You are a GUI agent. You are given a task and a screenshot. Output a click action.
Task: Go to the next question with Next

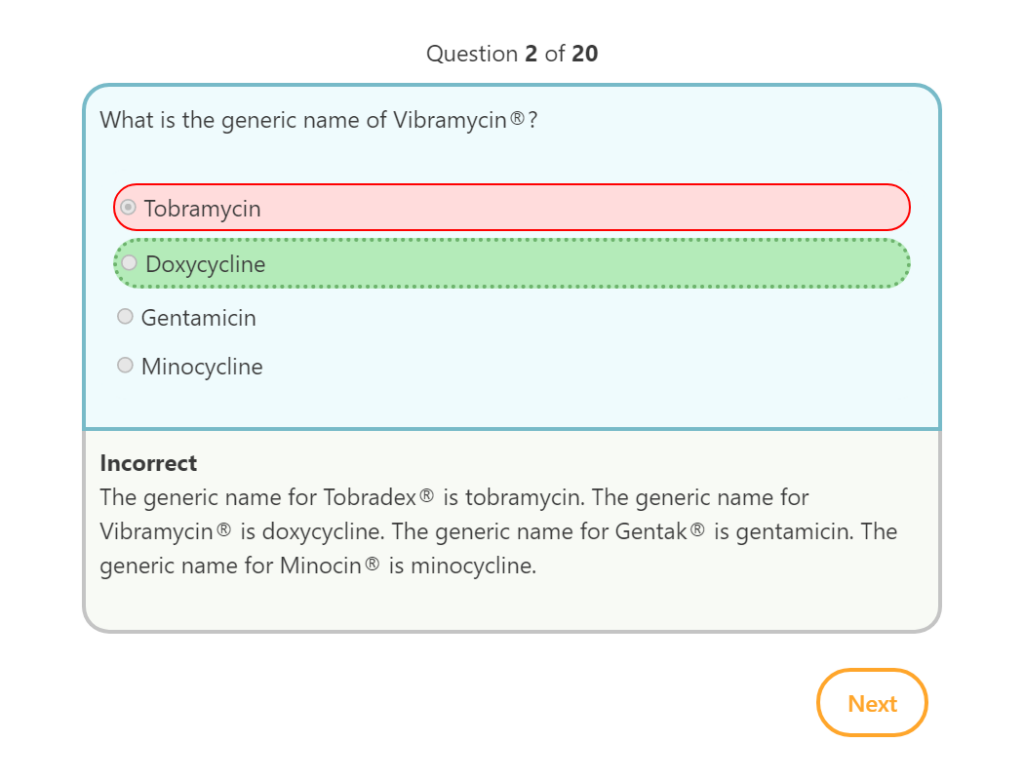tap(872, 703)
